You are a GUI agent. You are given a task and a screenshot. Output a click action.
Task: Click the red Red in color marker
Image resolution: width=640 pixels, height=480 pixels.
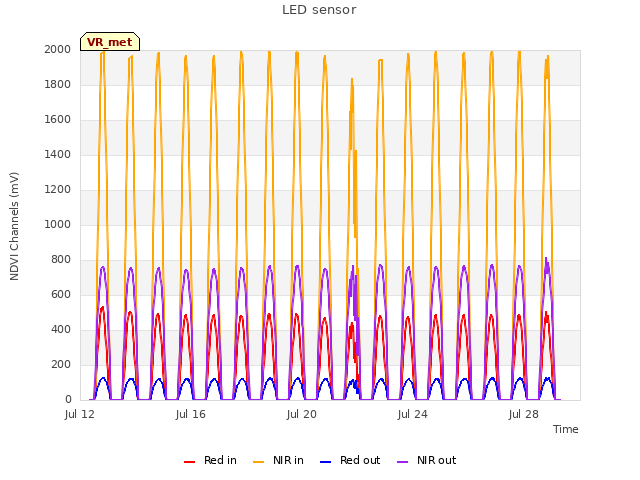click(x=189, y=462)
